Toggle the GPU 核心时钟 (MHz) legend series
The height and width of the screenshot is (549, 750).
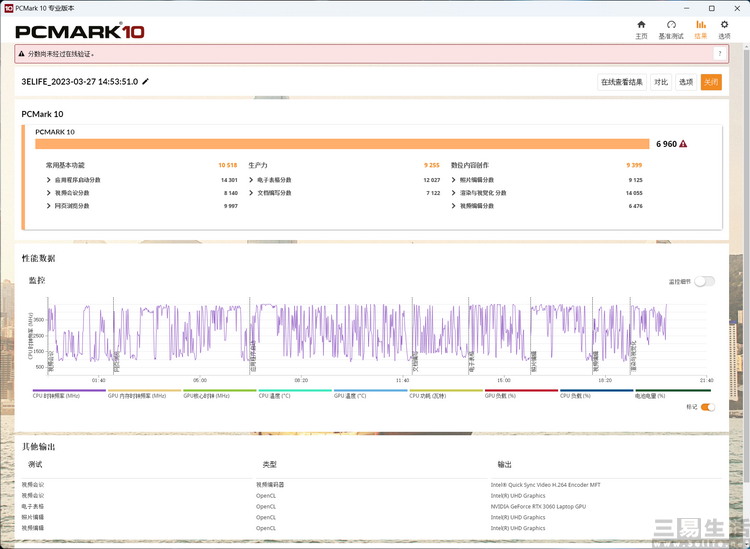point(220,394)
